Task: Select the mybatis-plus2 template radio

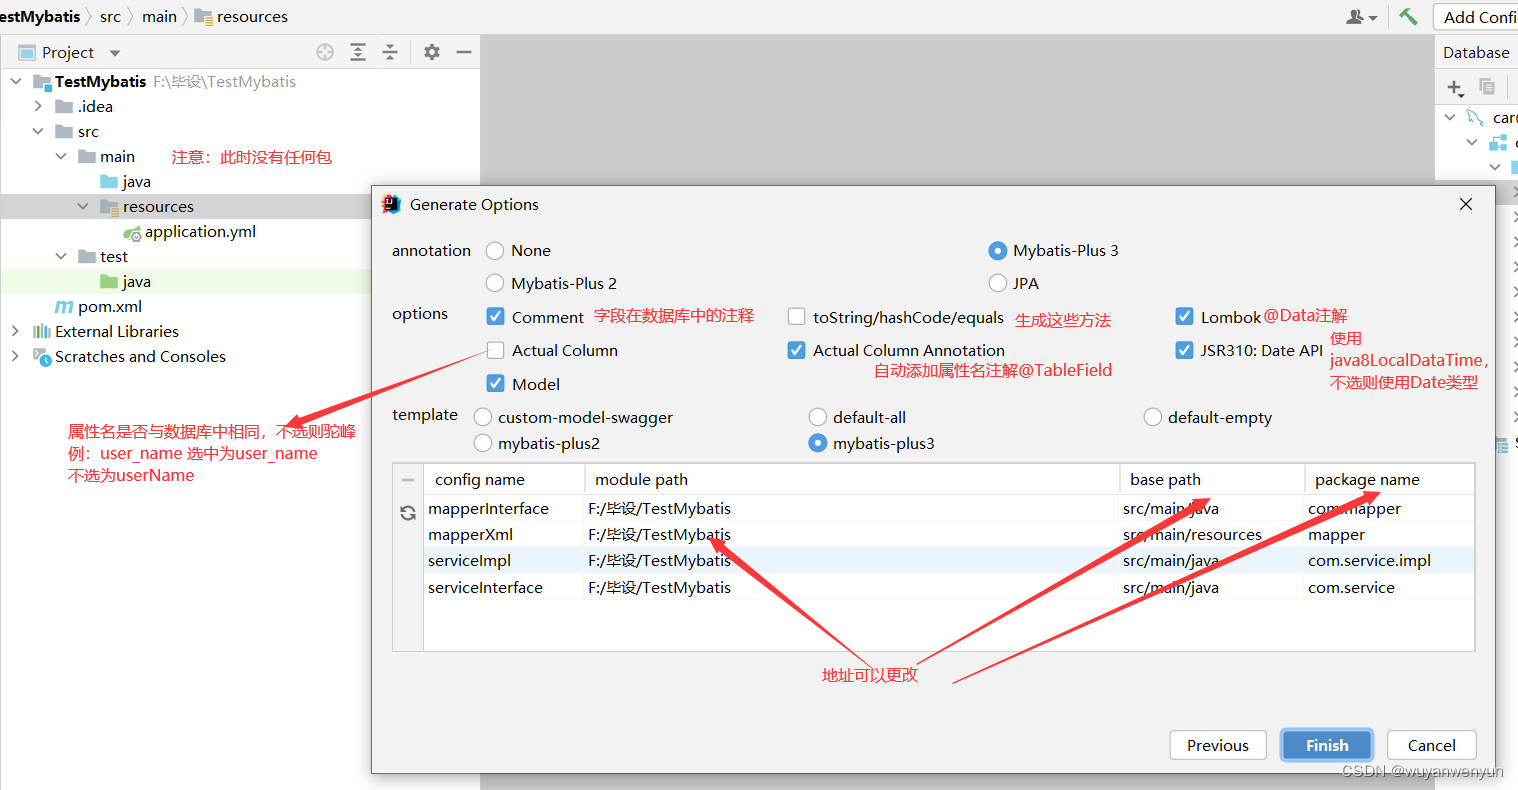Action: coord(483,443)
